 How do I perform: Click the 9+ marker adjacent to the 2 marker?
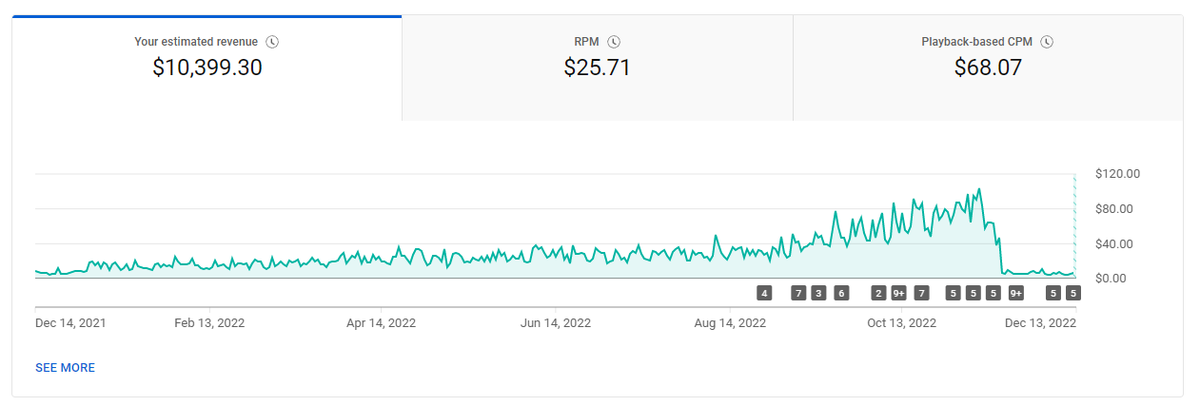pos(899,293)
